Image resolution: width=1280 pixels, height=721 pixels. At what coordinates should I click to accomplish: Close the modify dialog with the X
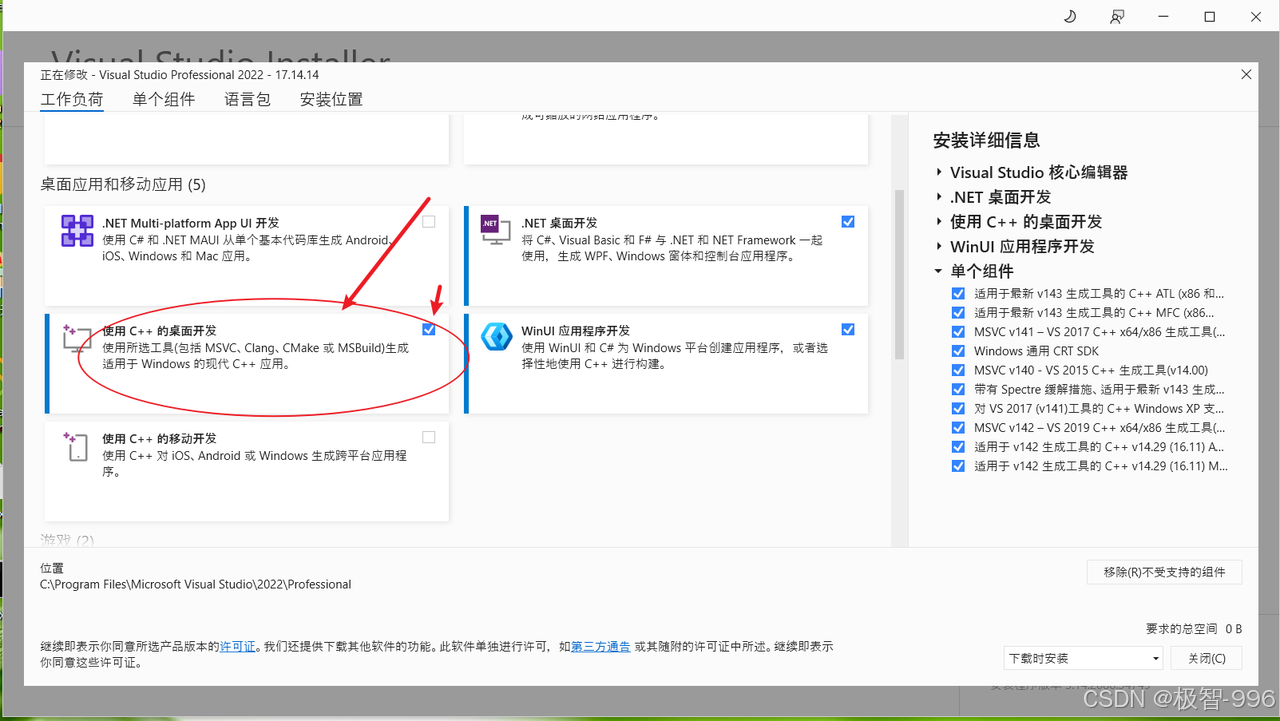(1246, 75)
